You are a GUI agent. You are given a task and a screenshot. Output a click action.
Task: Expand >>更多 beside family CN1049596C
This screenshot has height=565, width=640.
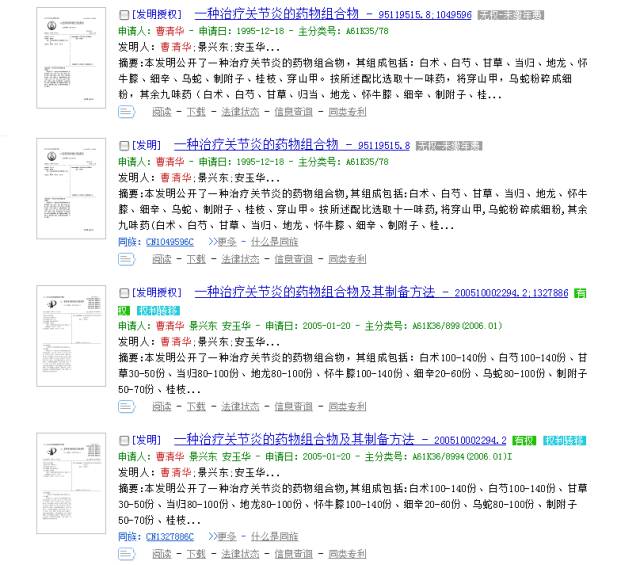(x=222, y=242)
